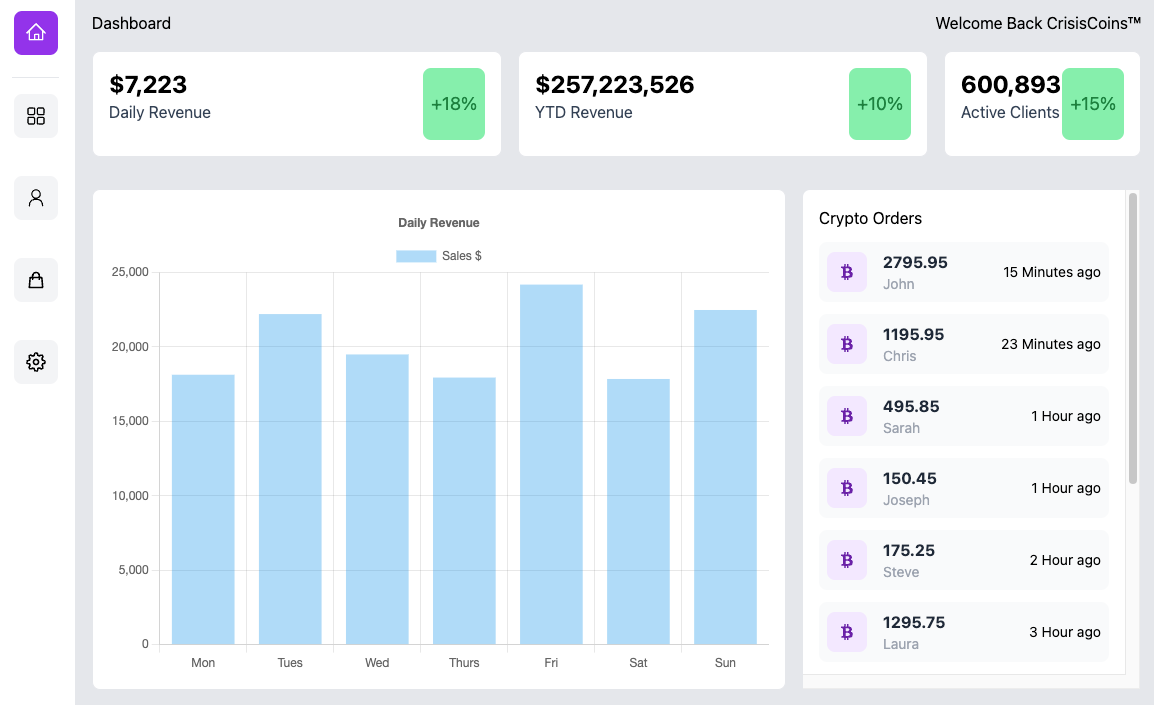Open Settings via the gear icon

(35, 362)
